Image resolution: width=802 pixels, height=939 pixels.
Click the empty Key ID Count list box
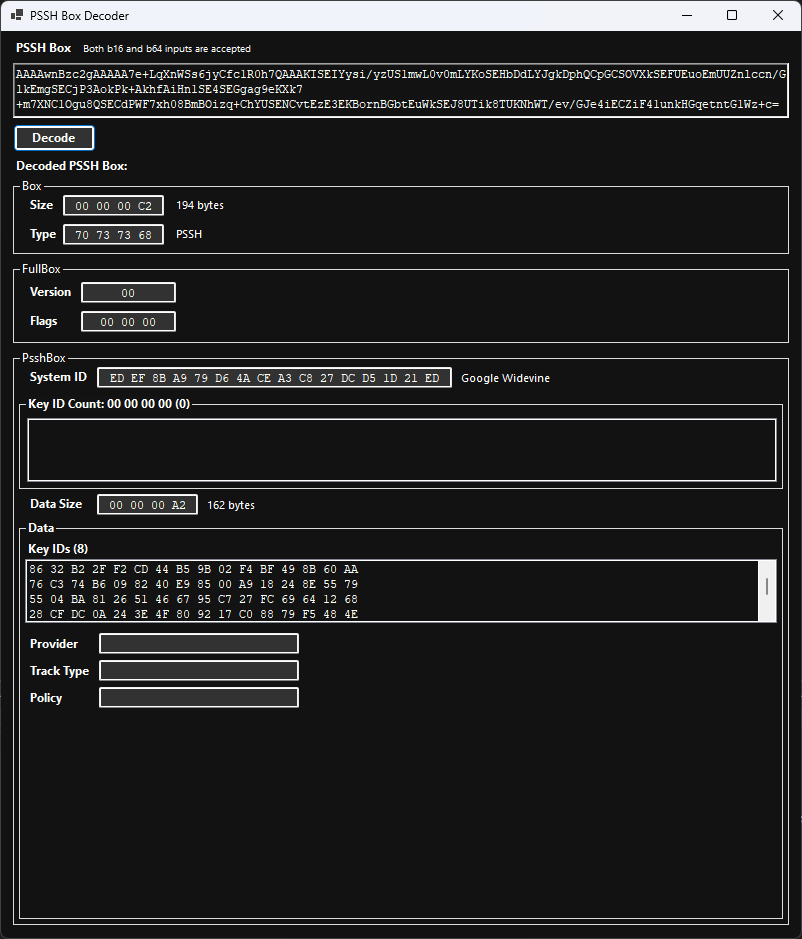[x=402, y=450]
